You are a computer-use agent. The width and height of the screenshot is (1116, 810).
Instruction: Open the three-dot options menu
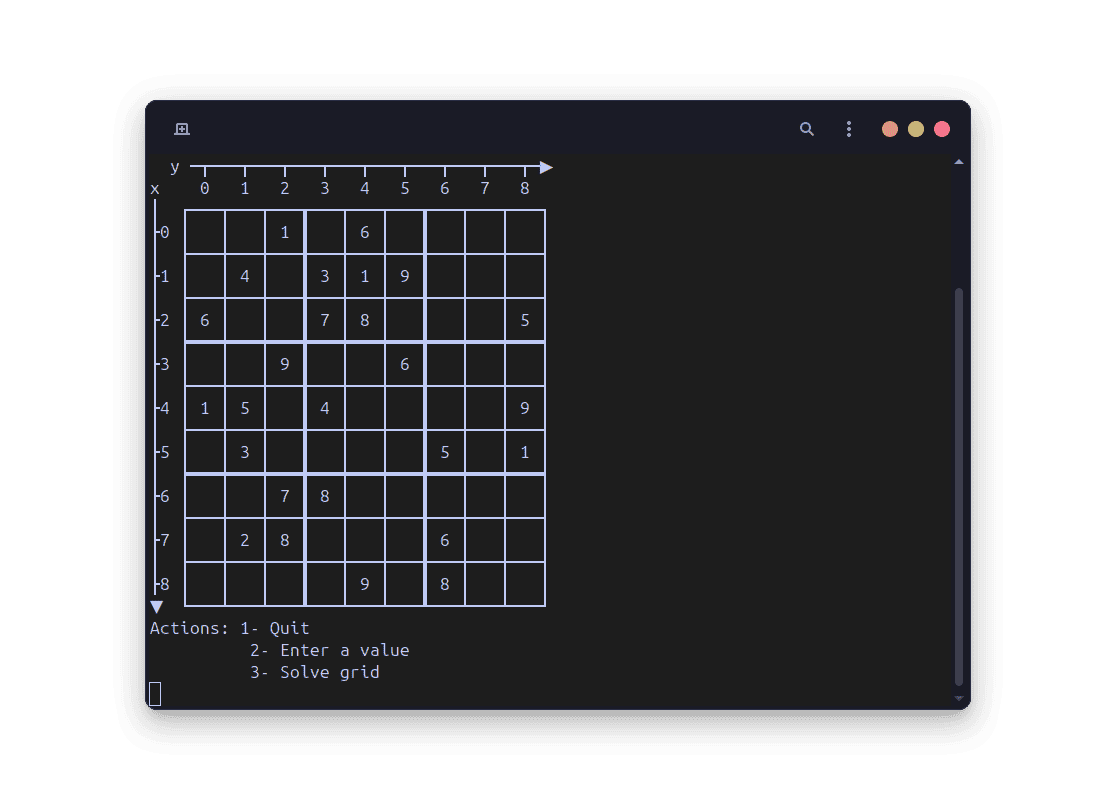848,129
